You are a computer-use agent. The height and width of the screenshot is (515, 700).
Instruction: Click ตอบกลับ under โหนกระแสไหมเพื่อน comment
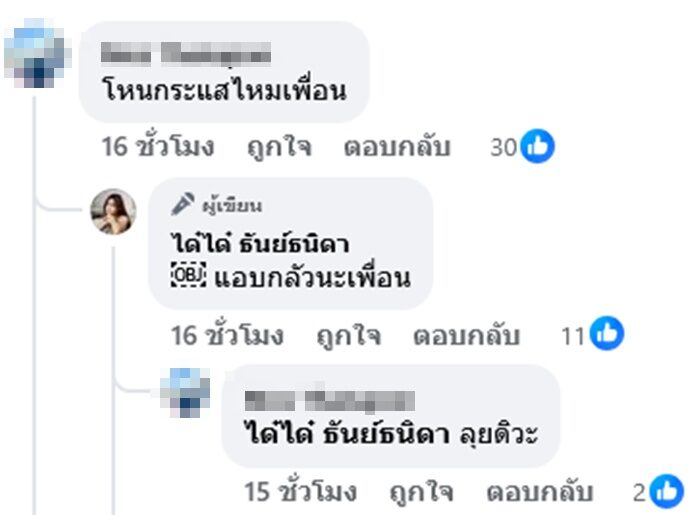397,146
